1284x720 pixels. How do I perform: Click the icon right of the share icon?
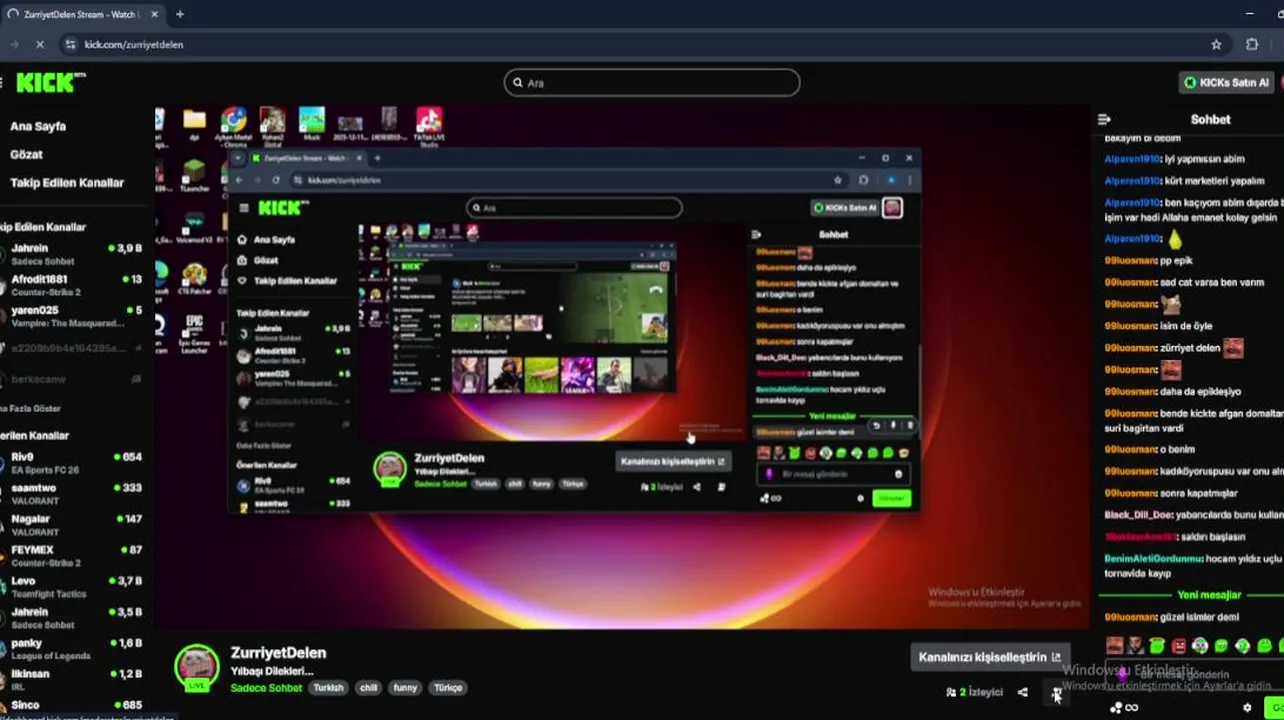click(1056, 692)
